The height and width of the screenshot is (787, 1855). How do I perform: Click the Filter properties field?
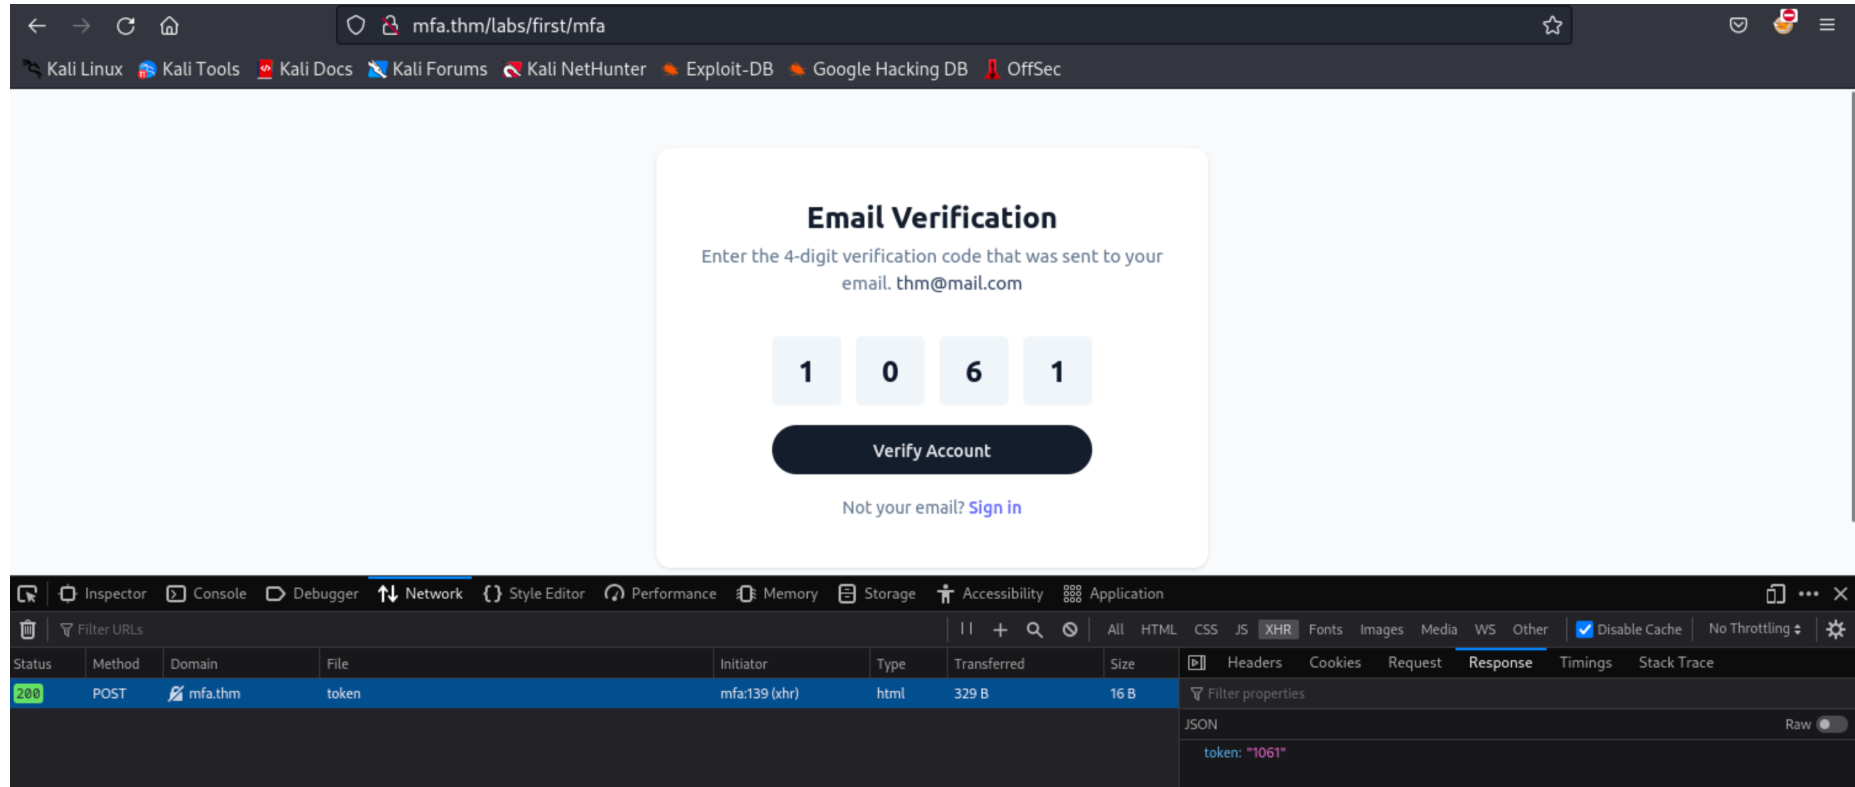tap(1517, 694)
